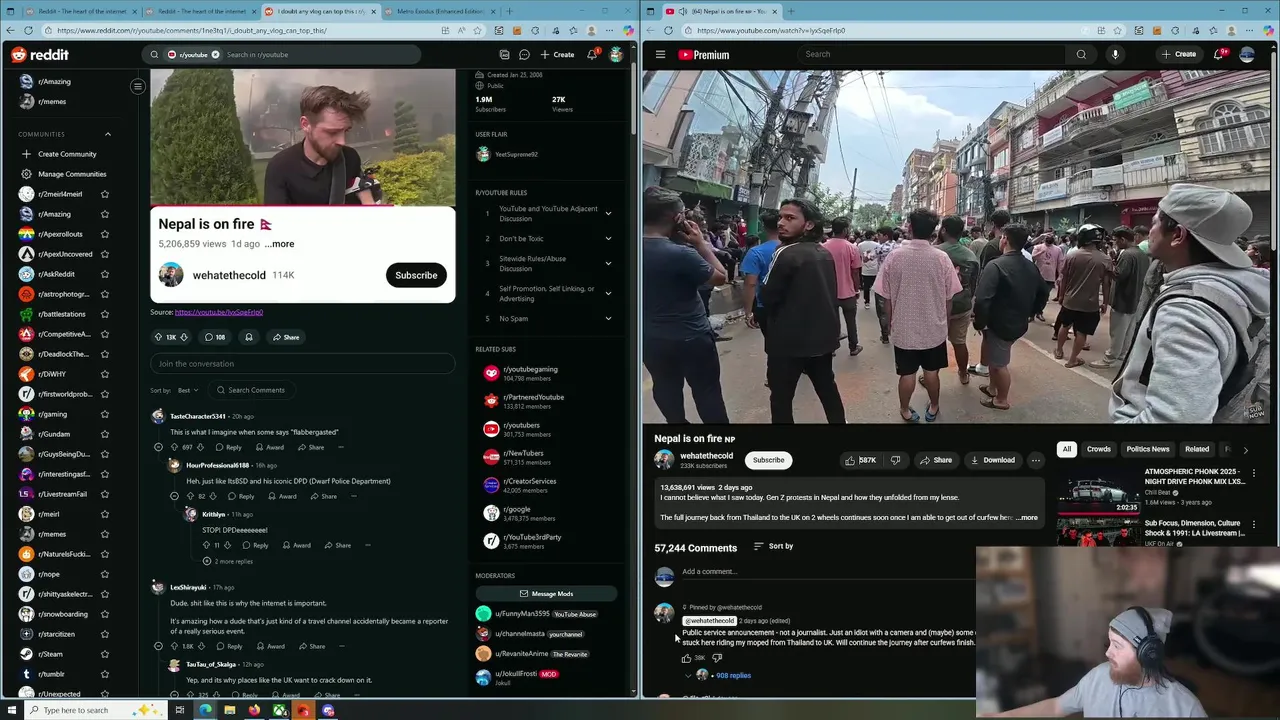Open File Explorer from the taskbar

coord(229,710)
